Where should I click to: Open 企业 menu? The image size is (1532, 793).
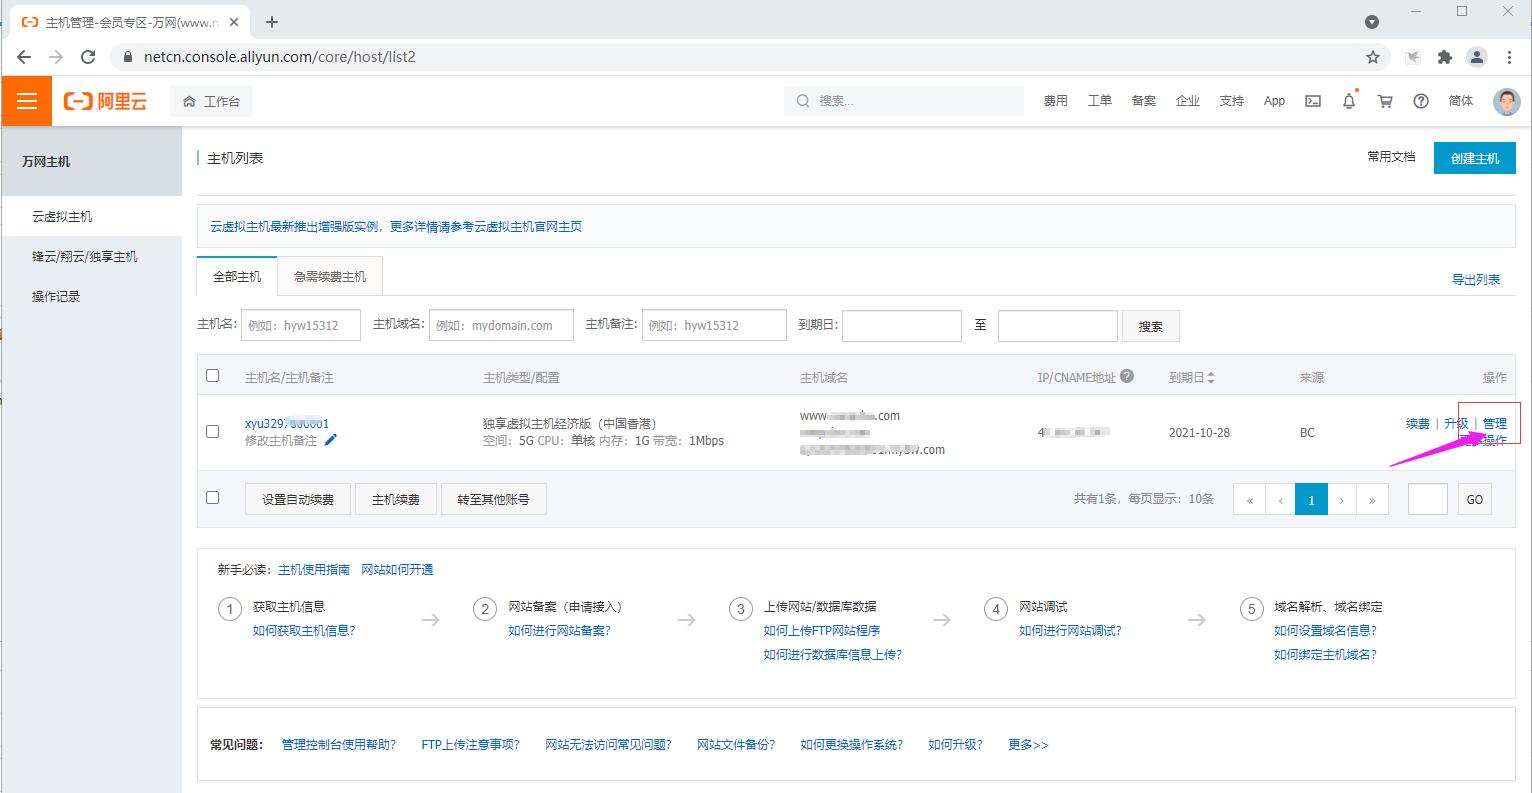click(x=1188, y=101)
